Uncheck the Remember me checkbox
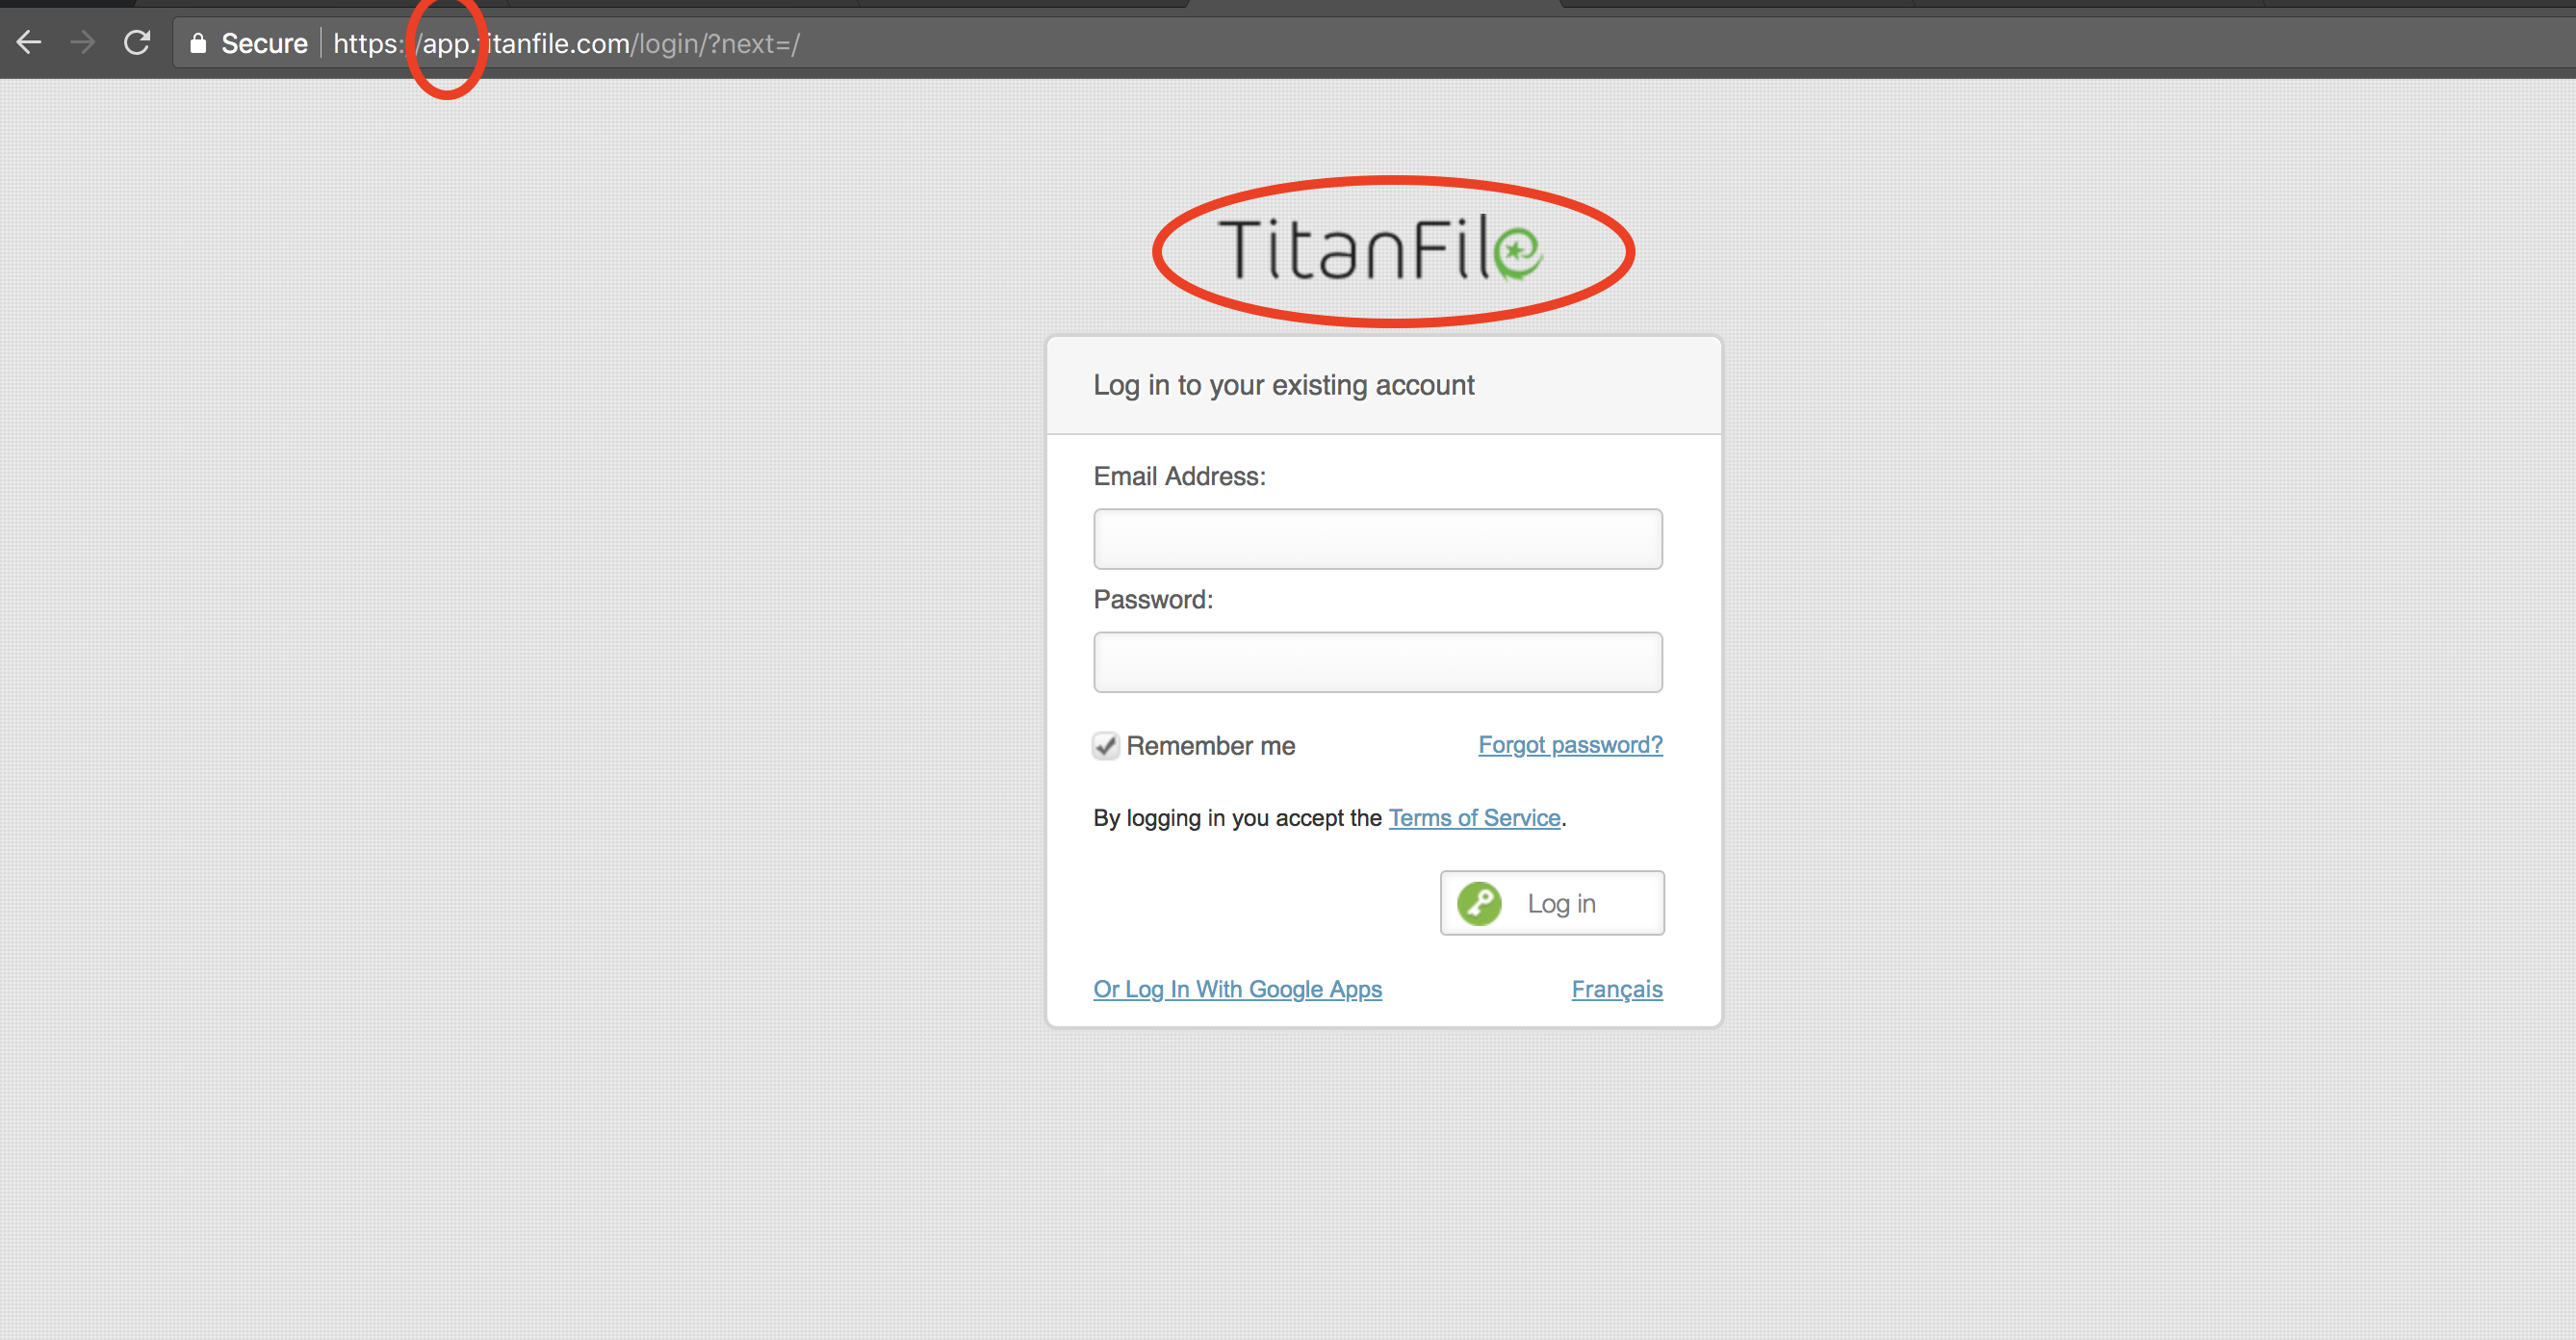This screenshot has width=2576, height=1340. (x=1104, y=745)
